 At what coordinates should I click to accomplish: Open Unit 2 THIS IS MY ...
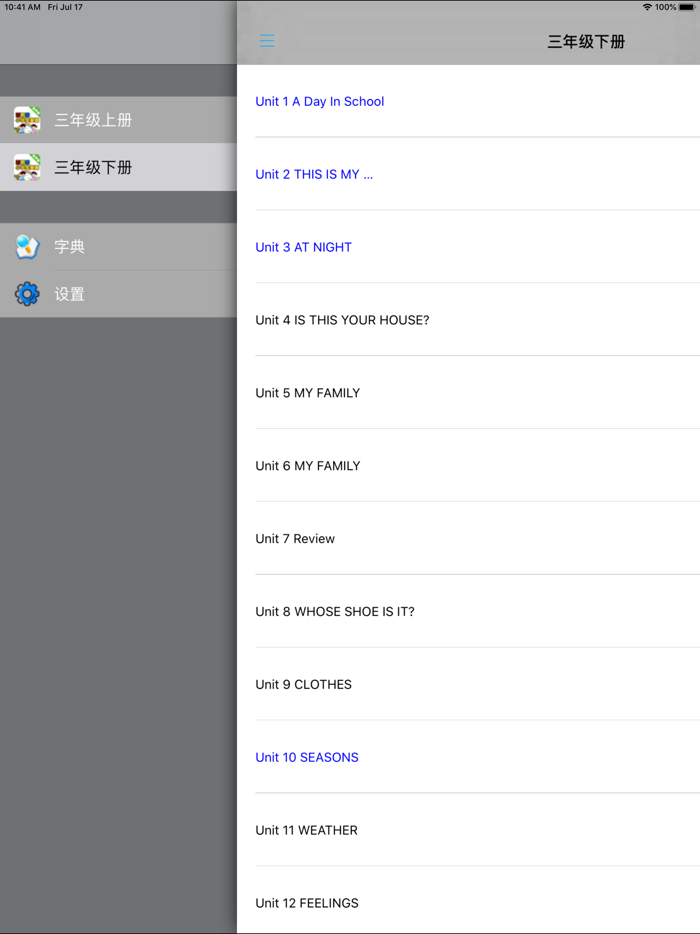468,174
